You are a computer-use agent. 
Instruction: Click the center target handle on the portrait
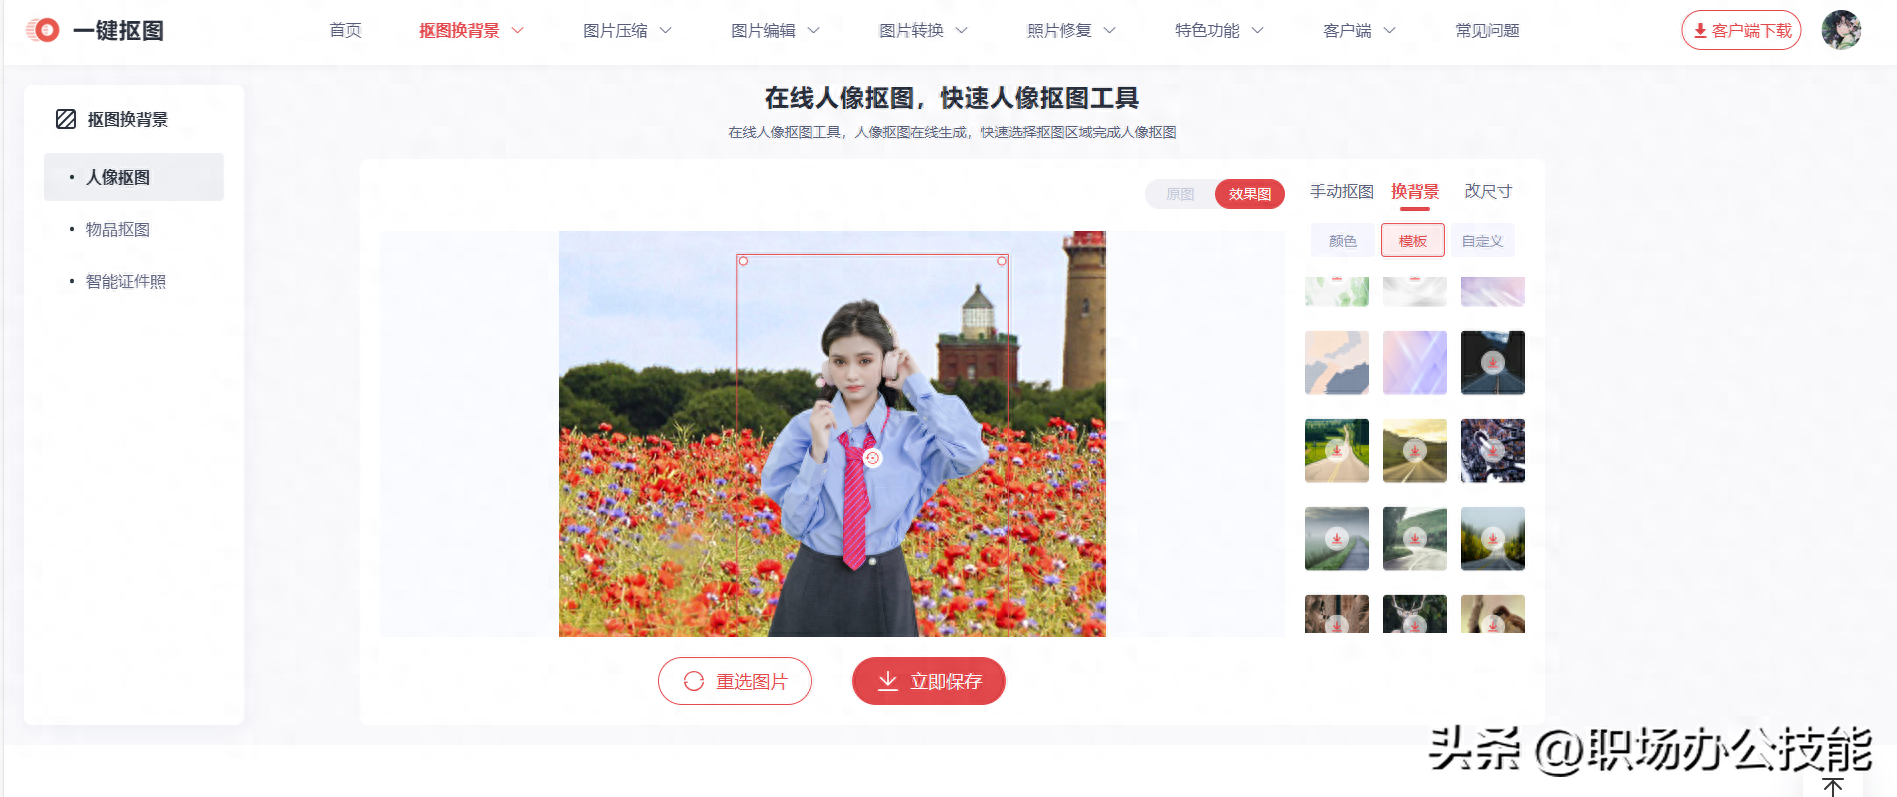pyautogui.click(x=872, y=458)
